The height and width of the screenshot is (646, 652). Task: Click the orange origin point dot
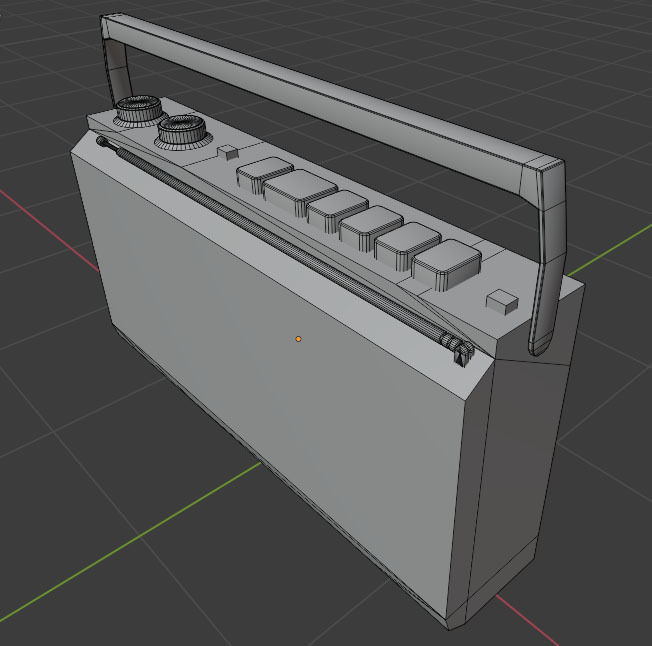click(298, 339)
